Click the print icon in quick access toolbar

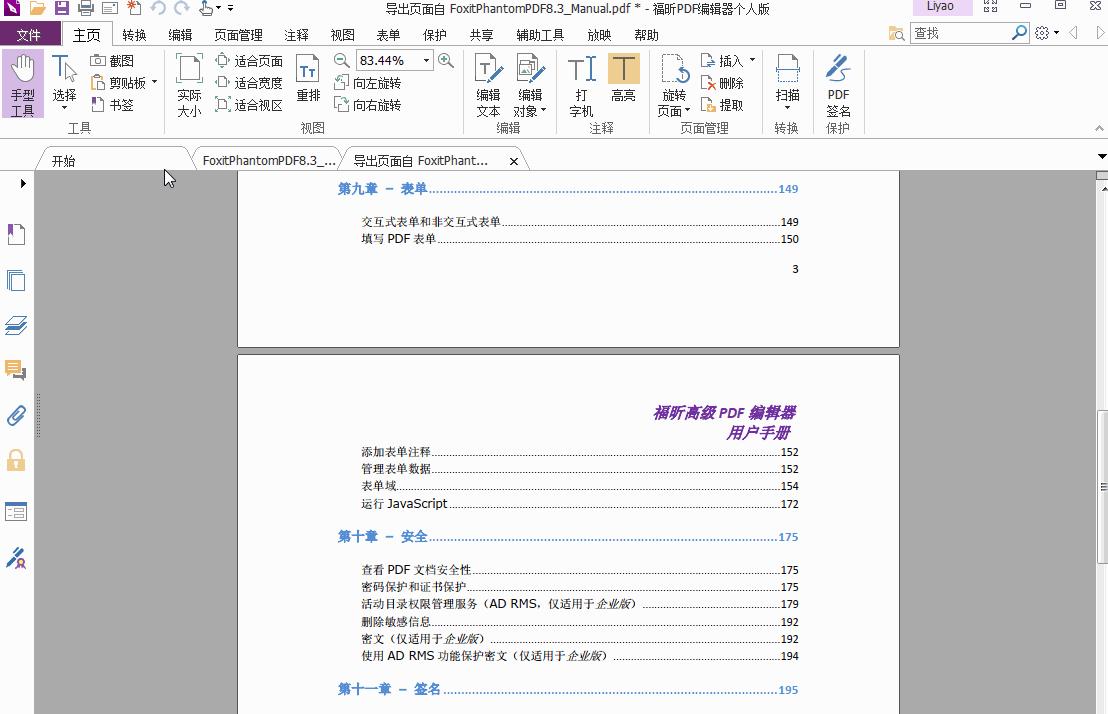click(85, 8)
